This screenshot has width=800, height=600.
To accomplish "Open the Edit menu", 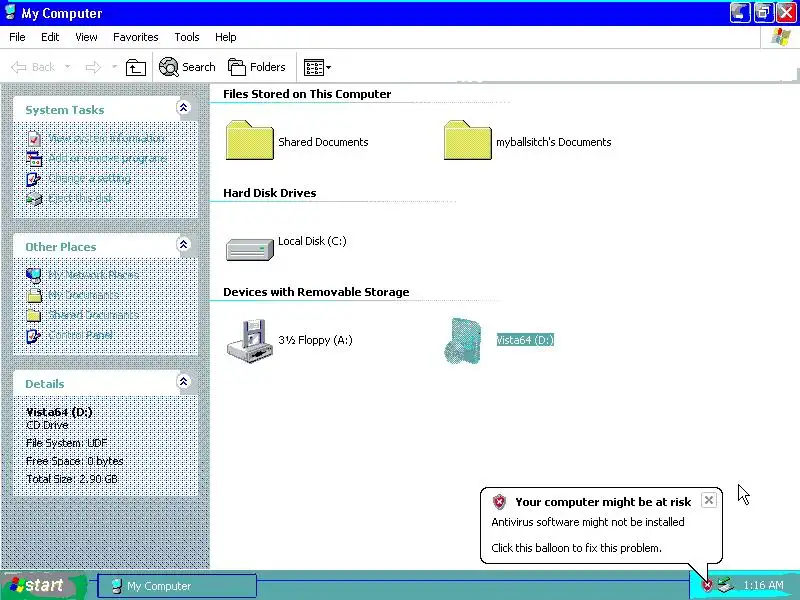I will [50, 37].
